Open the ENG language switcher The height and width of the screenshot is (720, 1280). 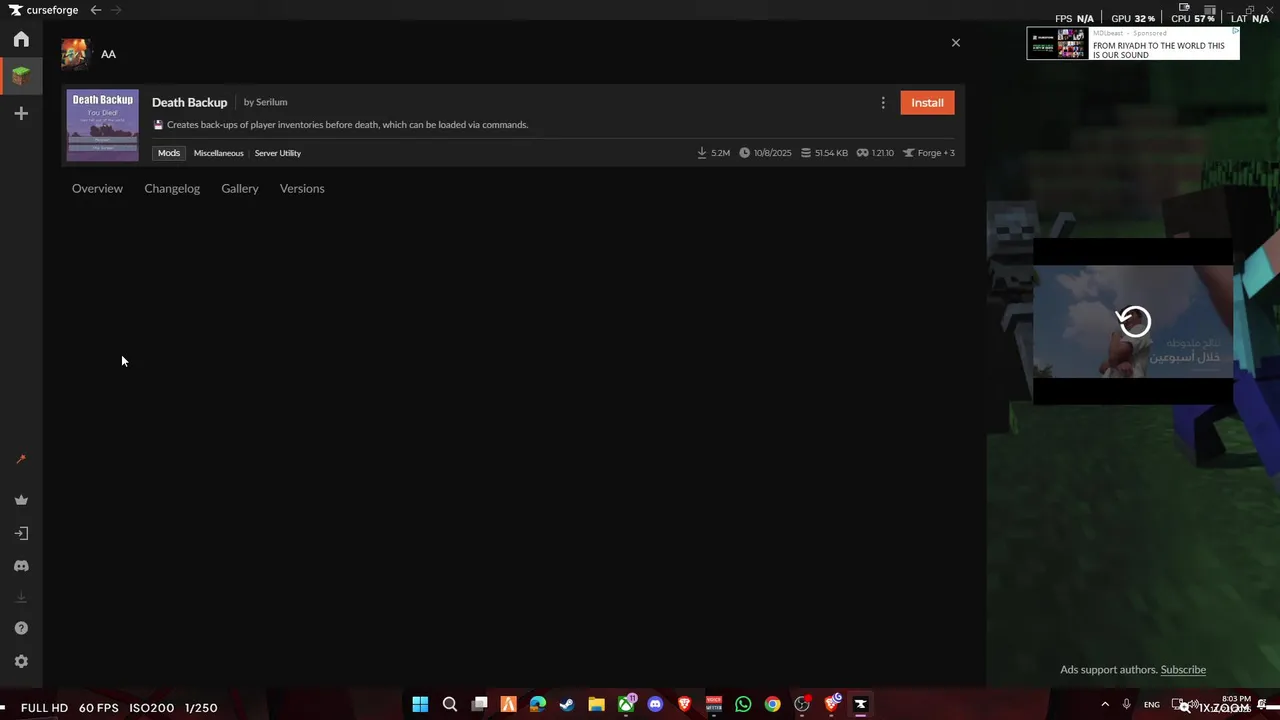[1152, 705]
